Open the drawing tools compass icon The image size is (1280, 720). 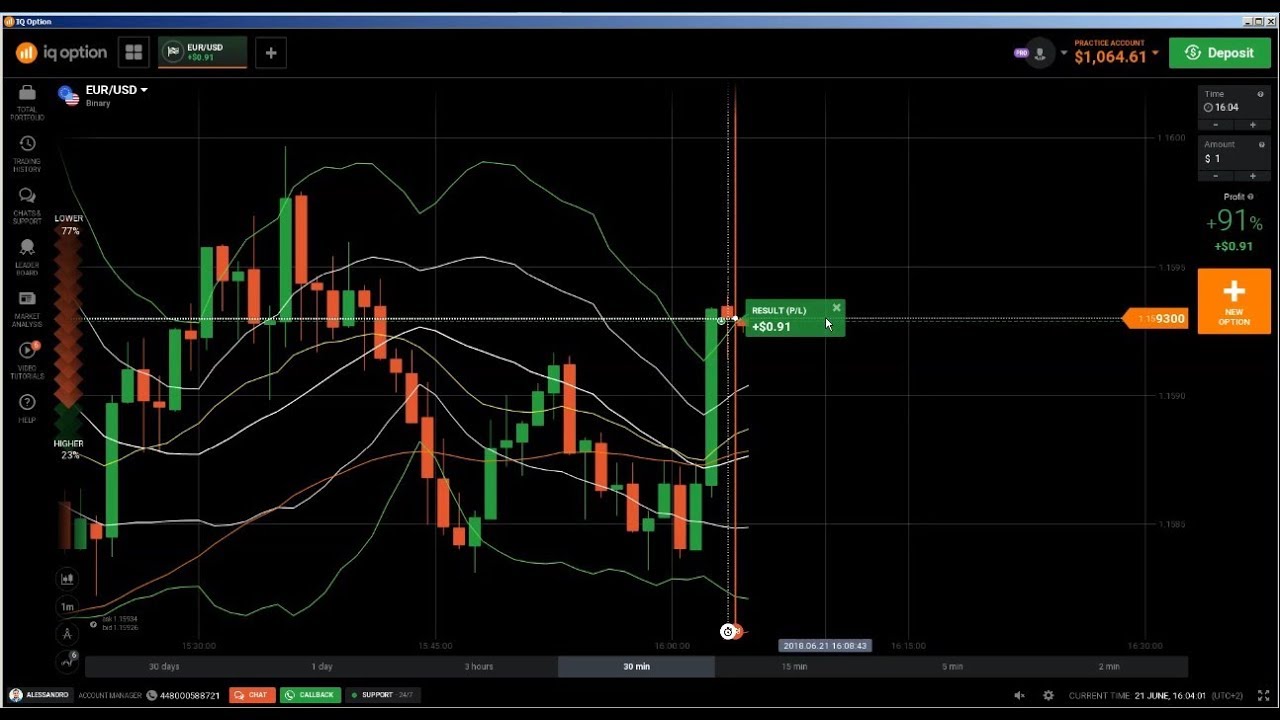pyautogui.click(x=67, y=634)
